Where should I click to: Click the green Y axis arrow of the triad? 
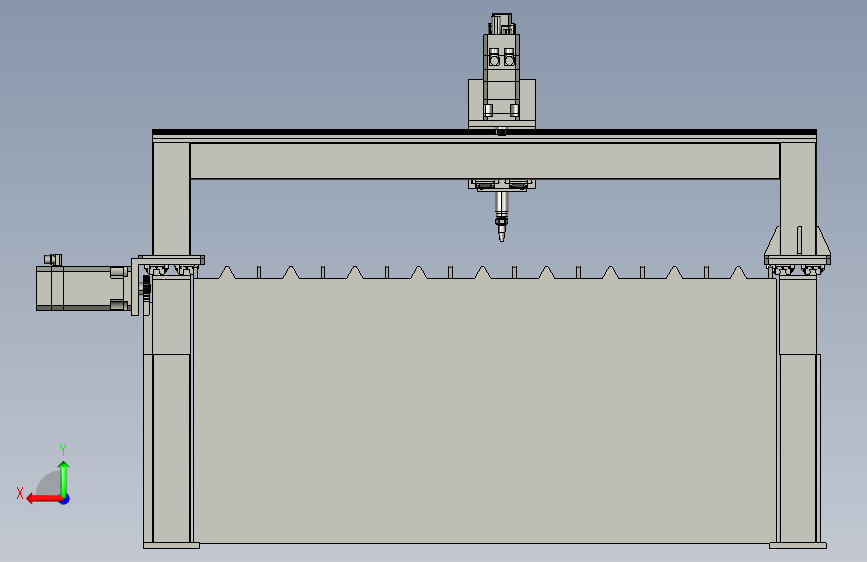point(64,478)
